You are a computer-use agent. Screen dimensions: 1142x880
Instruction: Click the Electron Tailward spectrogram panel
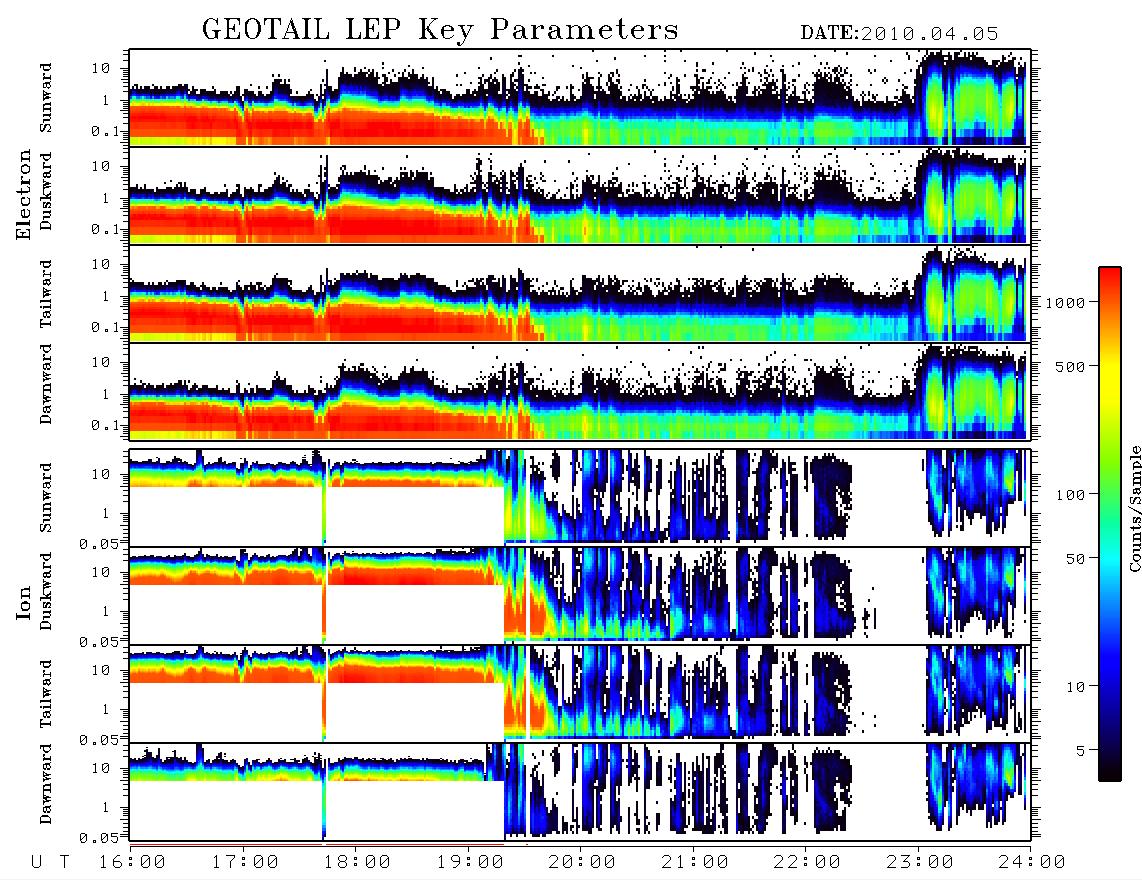click(580, 294)
